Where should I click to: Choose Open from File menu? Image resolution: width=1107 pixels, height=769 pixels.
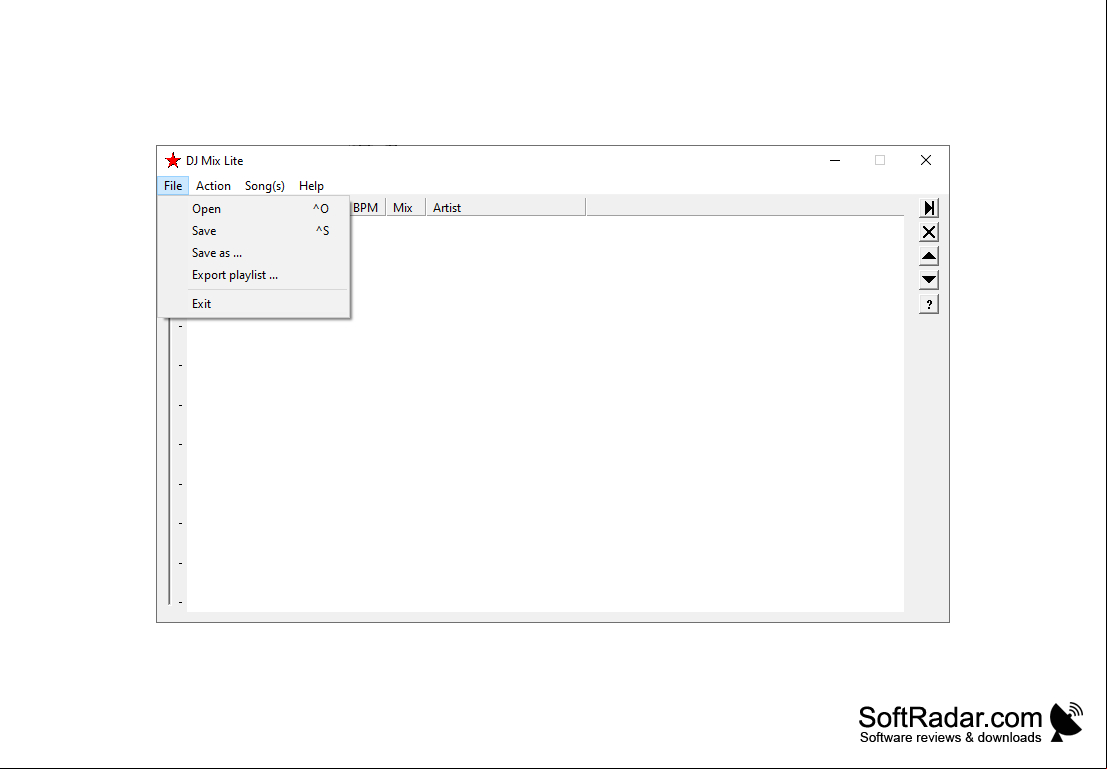pyautogui.click(x=254, y=209)
